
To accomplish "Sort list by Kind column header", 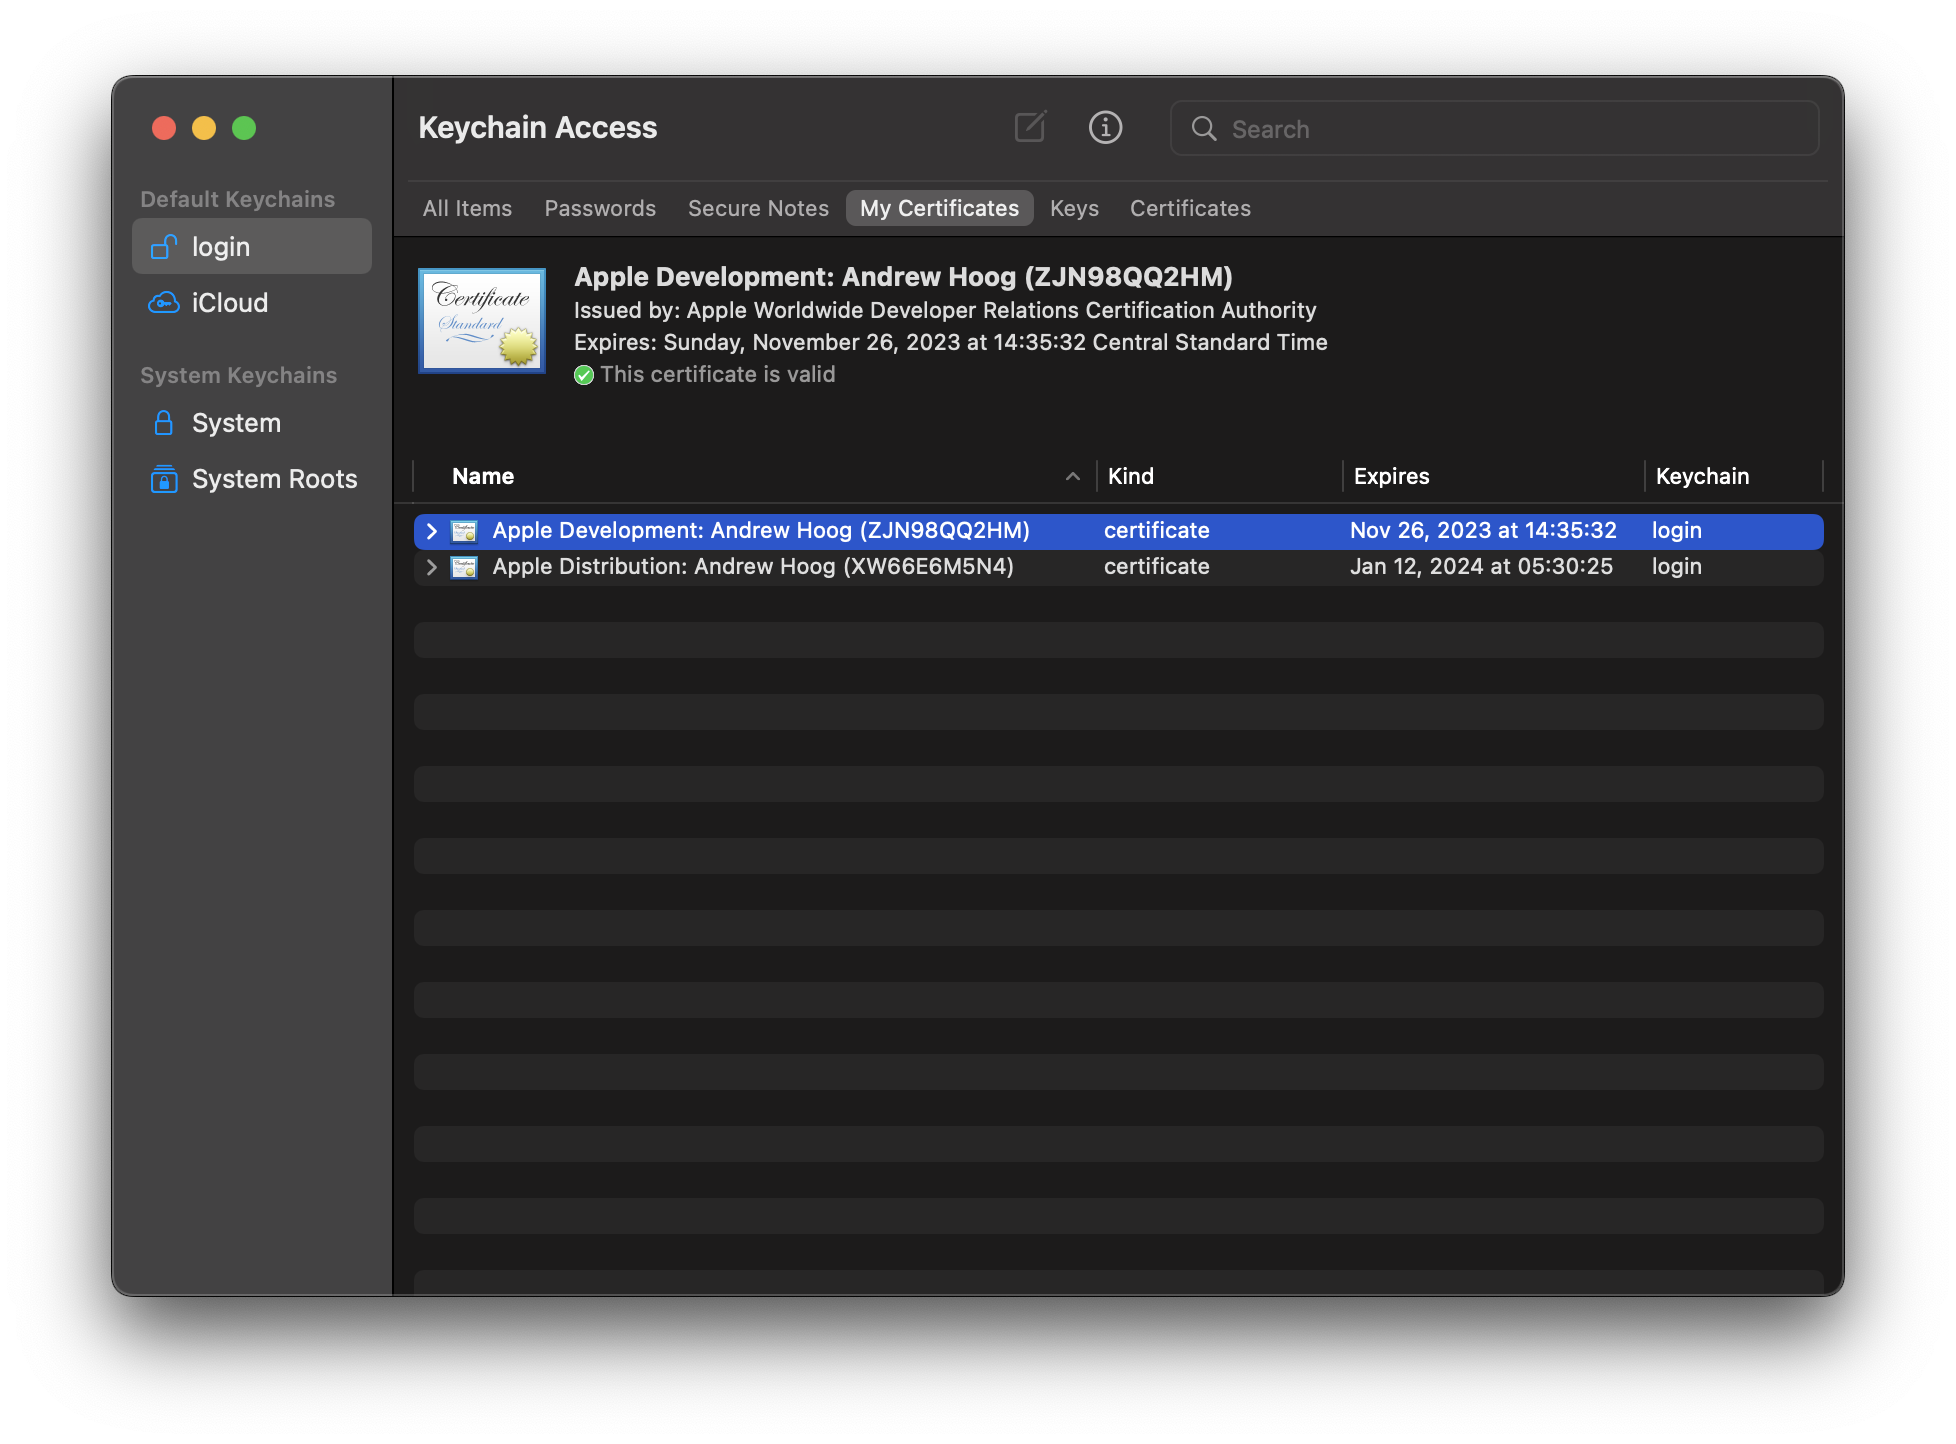I will click(1219, 476).
